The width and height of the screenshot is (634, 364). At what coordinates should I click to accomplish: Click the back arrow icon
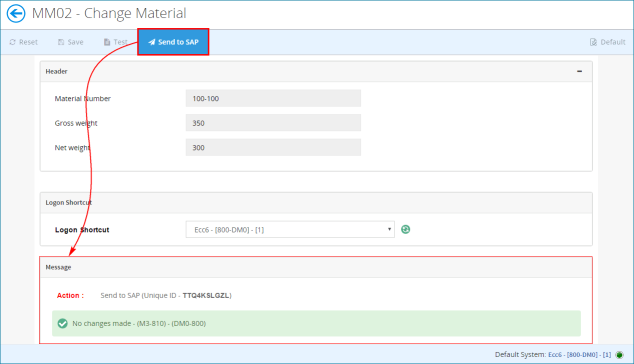[x=16, y=13]
